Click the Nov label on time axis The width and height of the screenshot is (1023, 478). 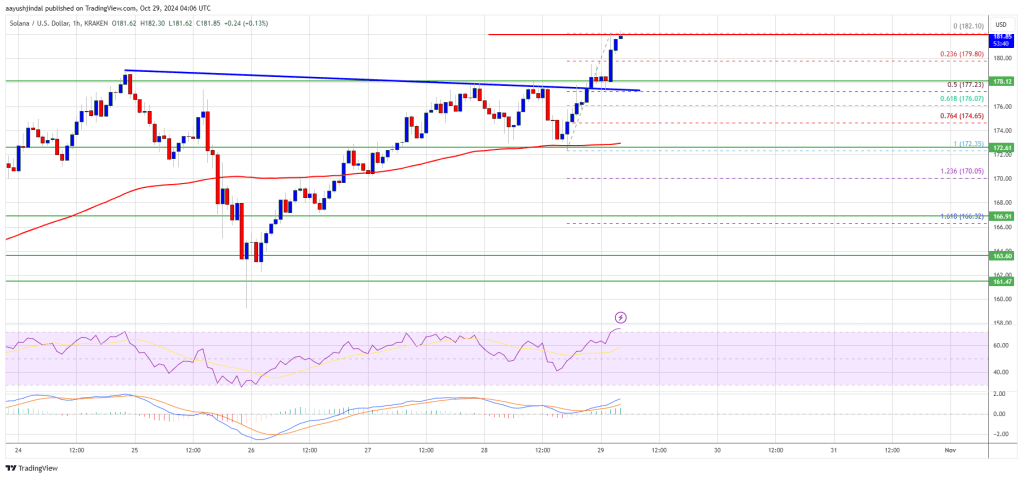948,451
